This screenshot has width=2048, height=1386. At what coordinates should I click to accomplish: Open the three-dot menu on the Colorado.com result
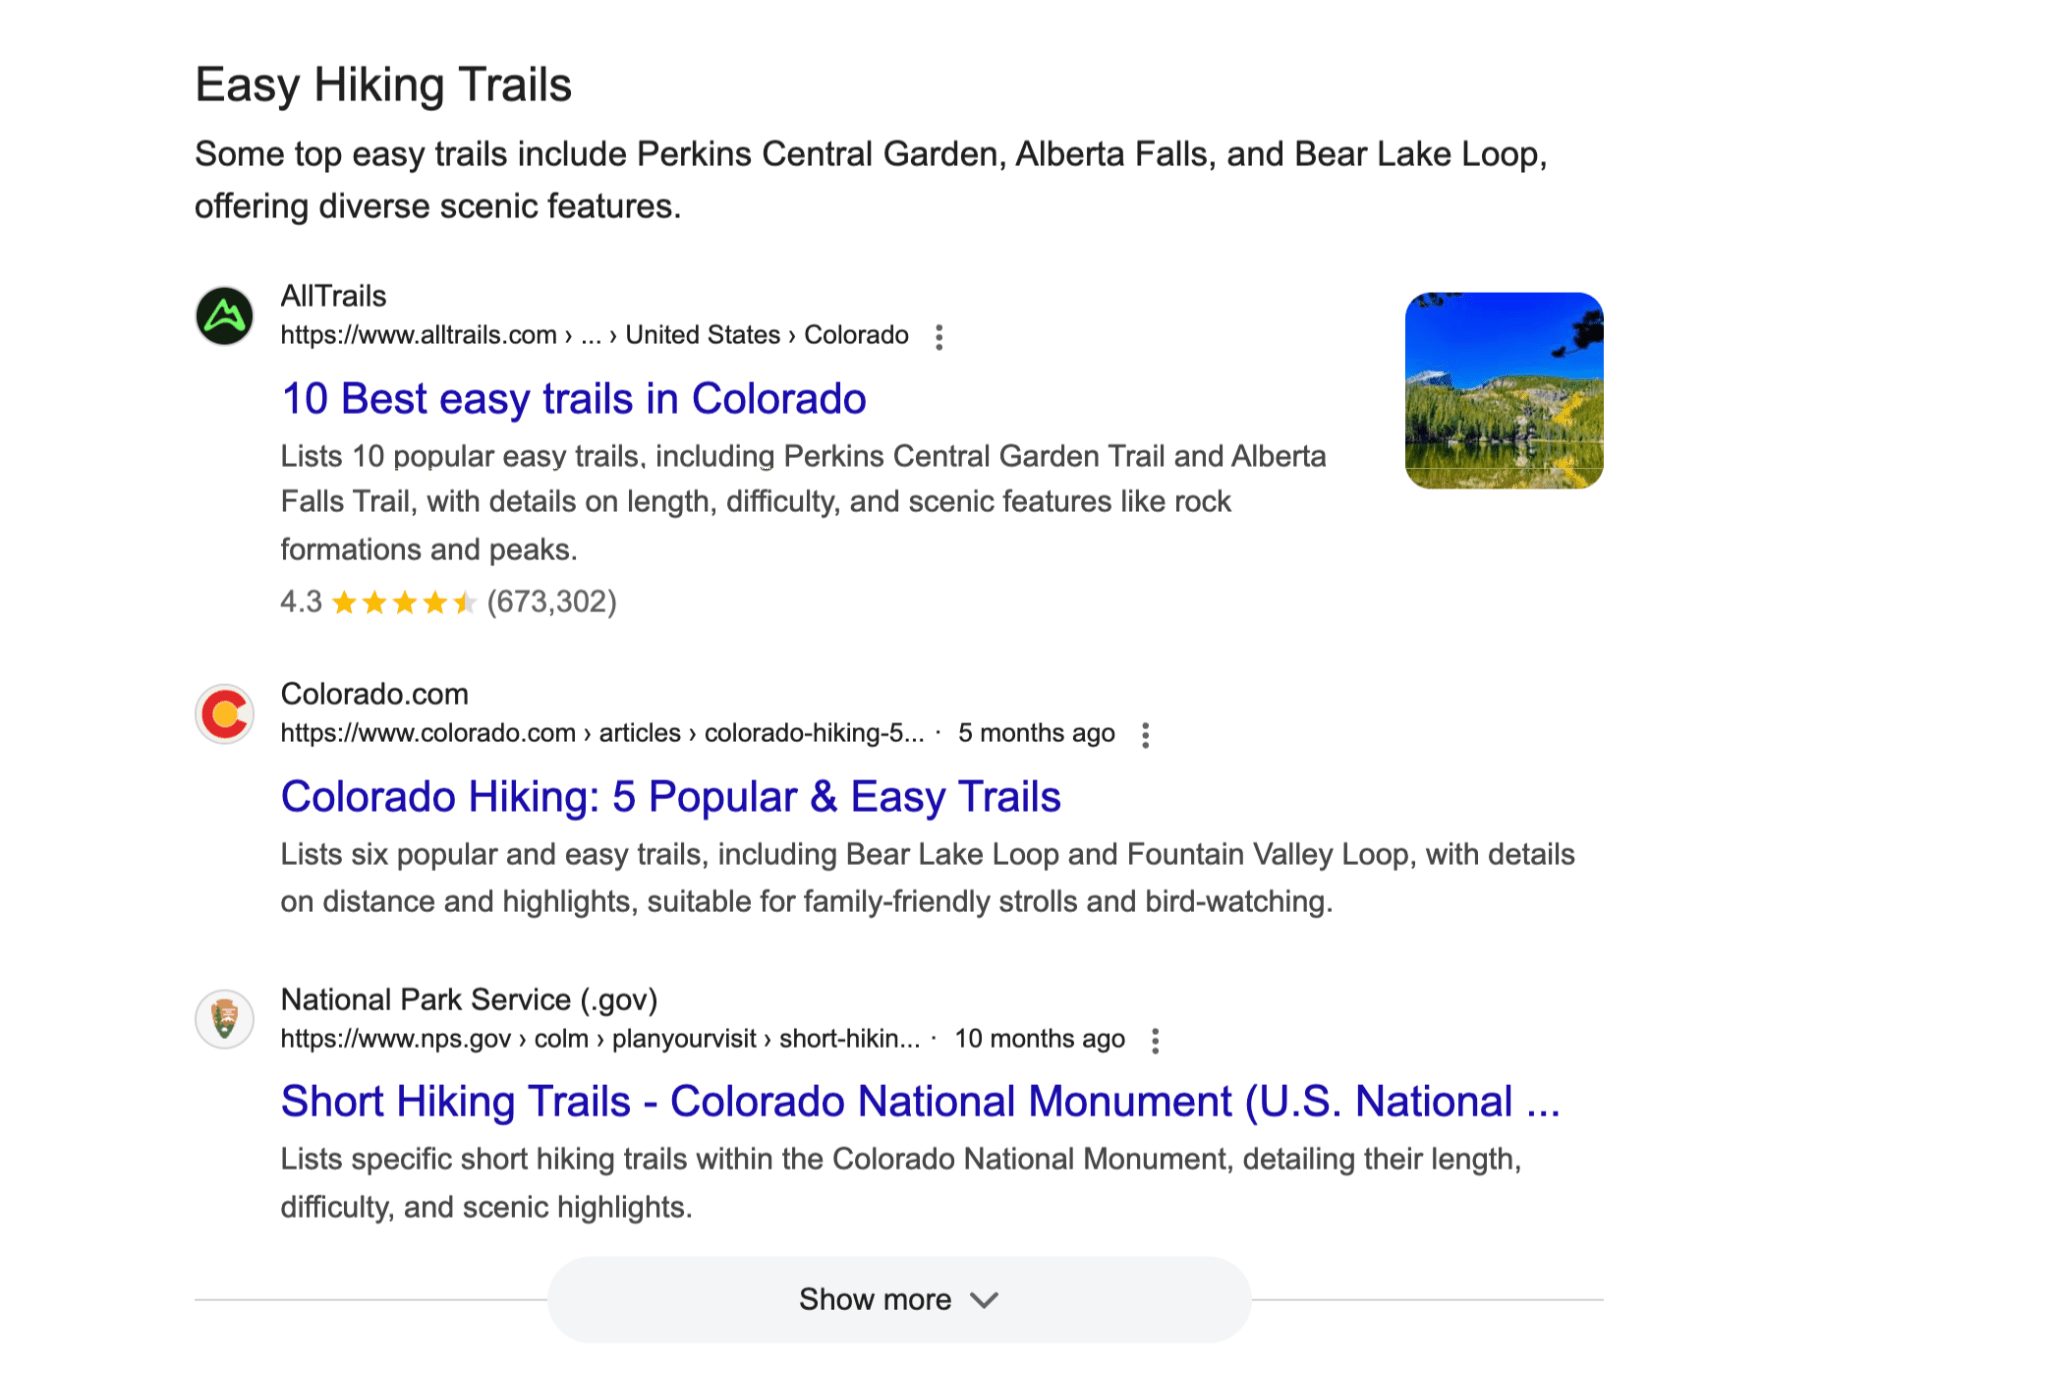click(1145, 734)
